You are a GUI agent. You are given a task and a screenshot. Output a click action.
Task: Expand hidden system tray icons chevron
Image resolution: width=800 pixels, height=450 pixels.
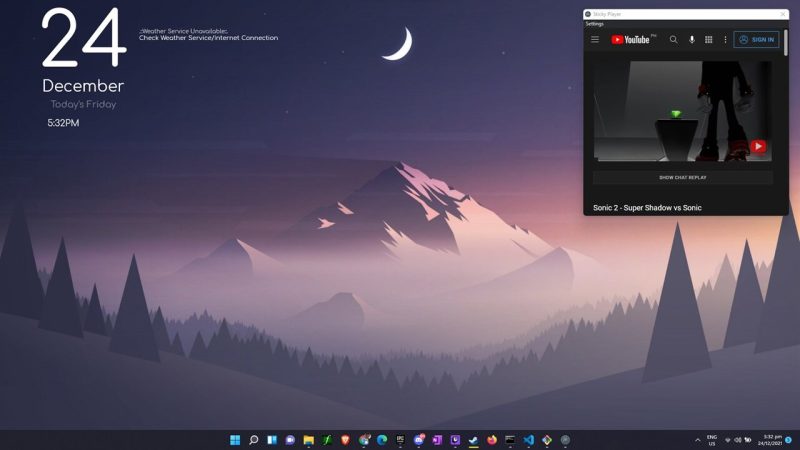pos(697,440)
